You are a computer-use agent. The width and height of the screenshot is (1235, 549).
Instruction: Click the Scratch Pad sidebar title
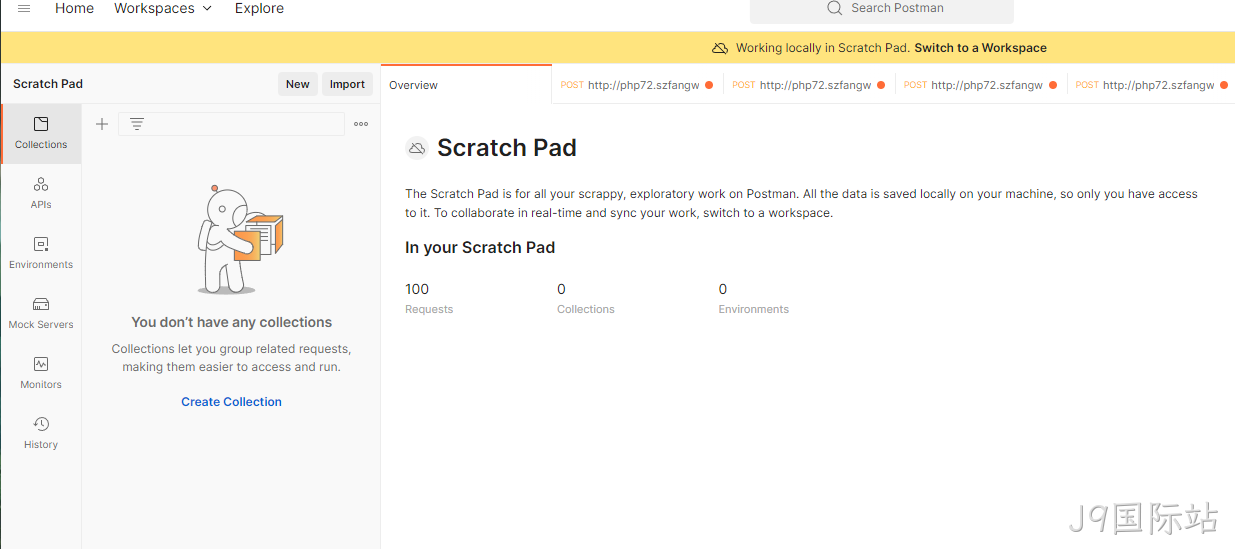[x=48, y=84]
